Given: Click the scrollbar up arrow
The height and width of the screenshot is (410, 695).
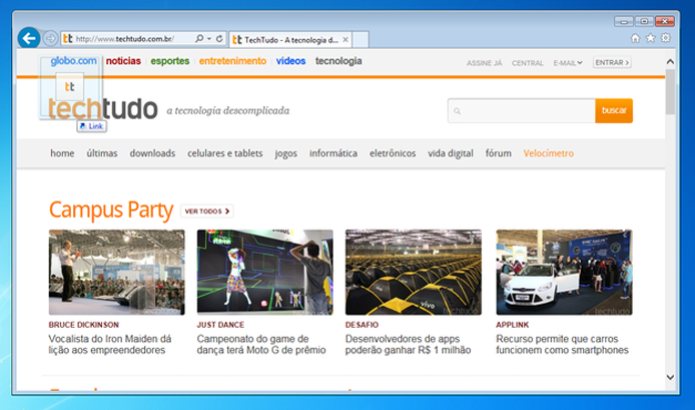Looking at the screenshot, I should coord(670,62).
